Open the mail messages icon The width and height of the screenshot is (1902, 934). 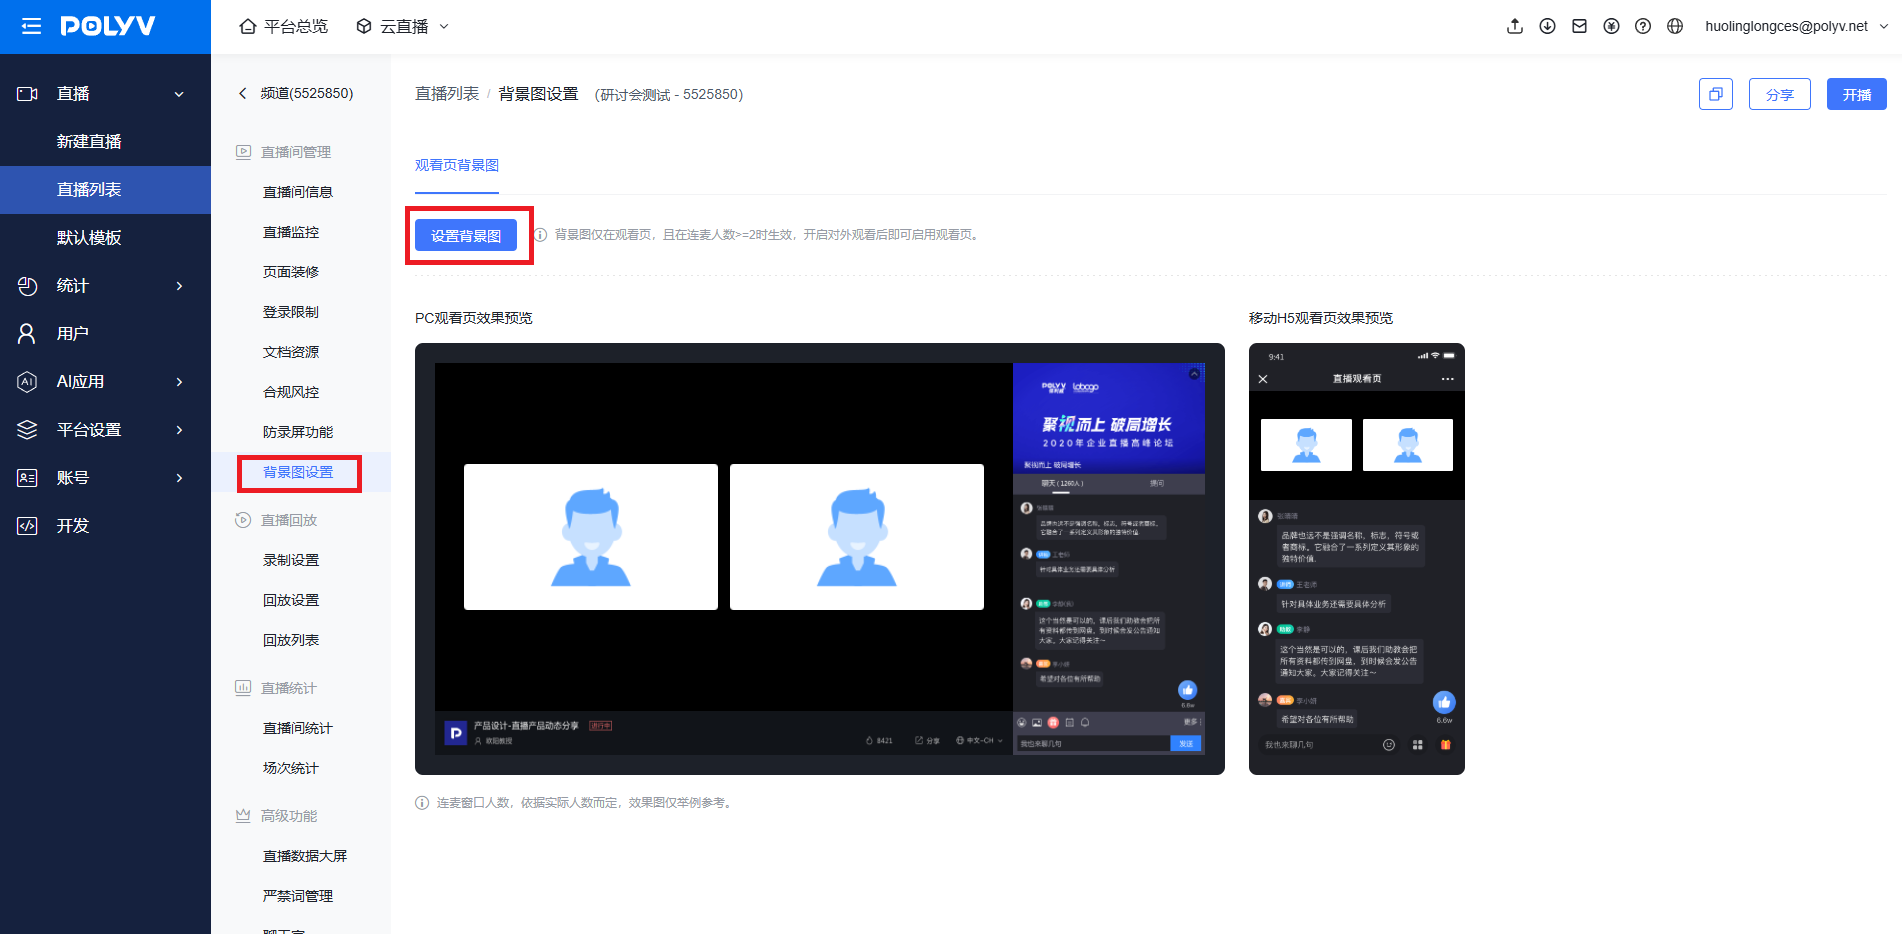pos(1579,26)
